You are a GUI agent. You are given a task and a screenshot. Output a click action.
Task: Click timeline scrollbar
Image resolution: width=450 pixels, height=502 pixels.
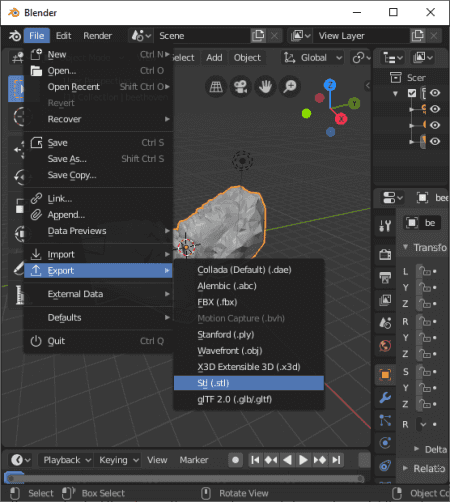[x=185, y=479]
